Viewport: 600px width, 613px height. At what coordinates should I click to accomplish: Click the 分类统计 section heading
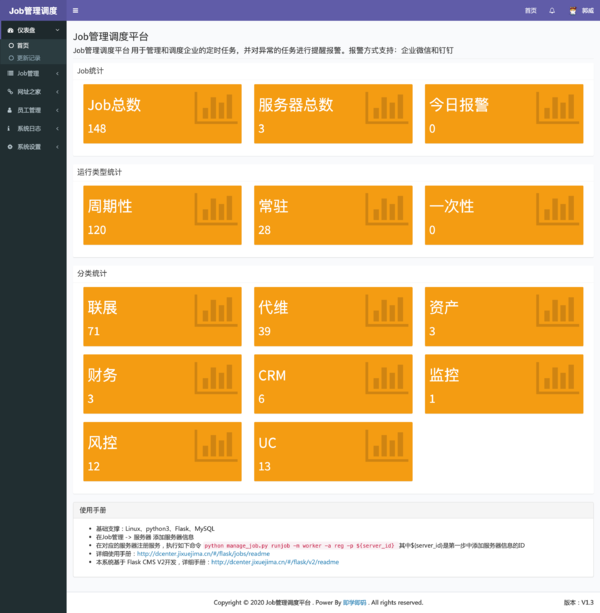[x=92, y=273]
